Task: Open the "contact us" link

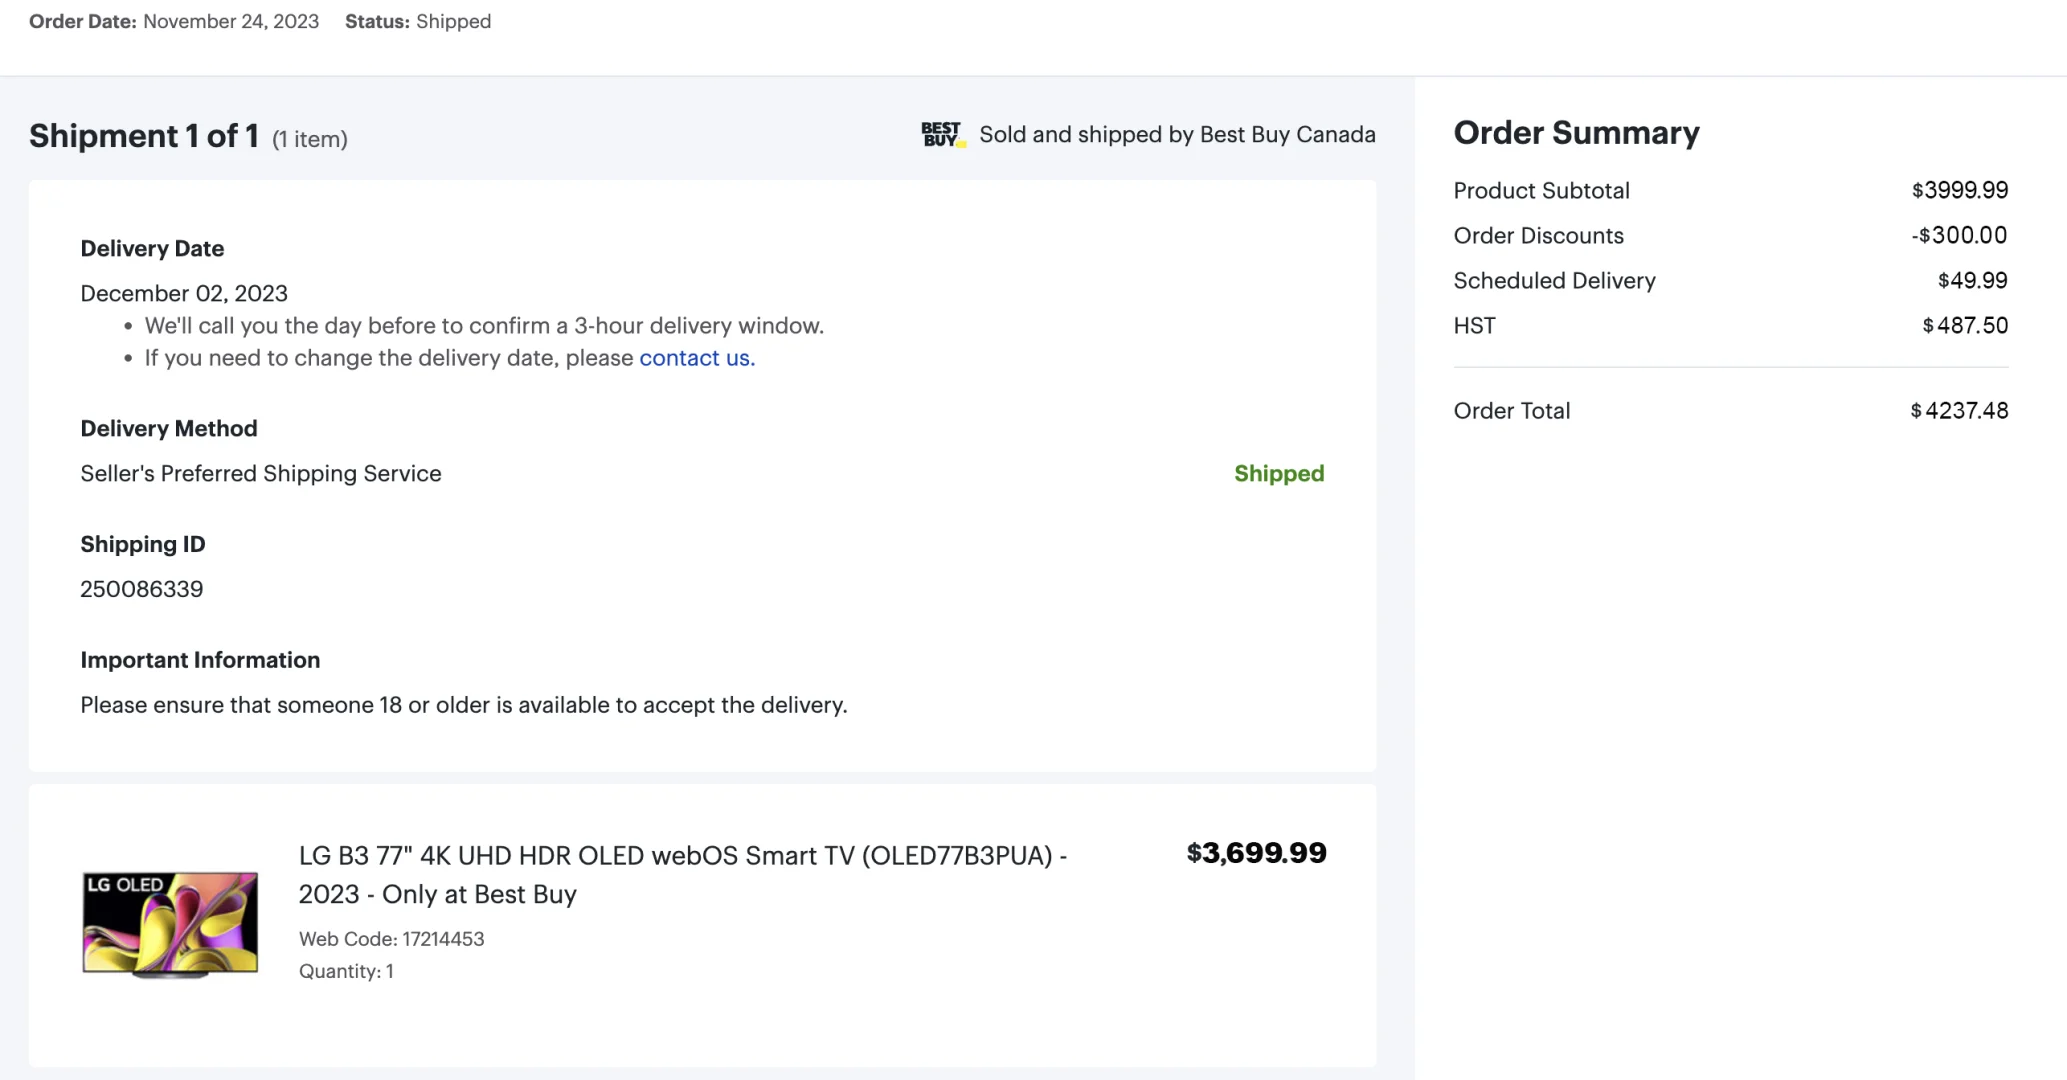Action: pyautogui.click(x=696, y=358)
